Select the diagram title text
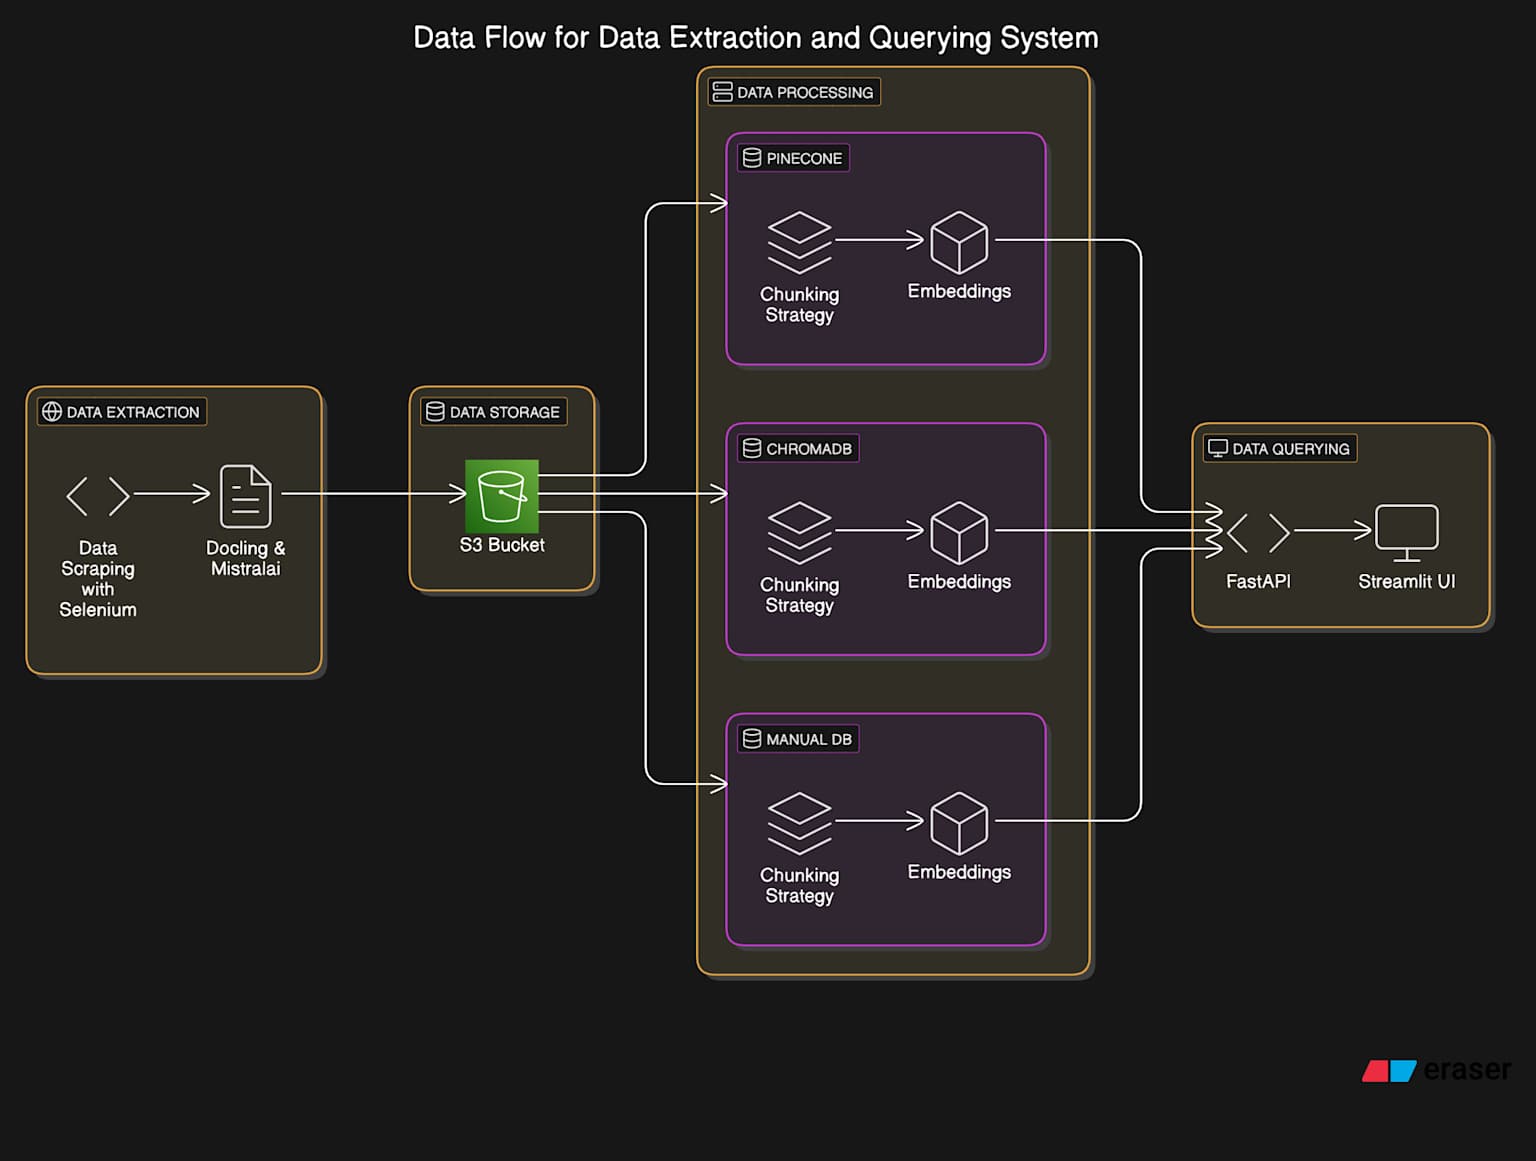This screenshot has height=1161, width=1536. [755, 37]
